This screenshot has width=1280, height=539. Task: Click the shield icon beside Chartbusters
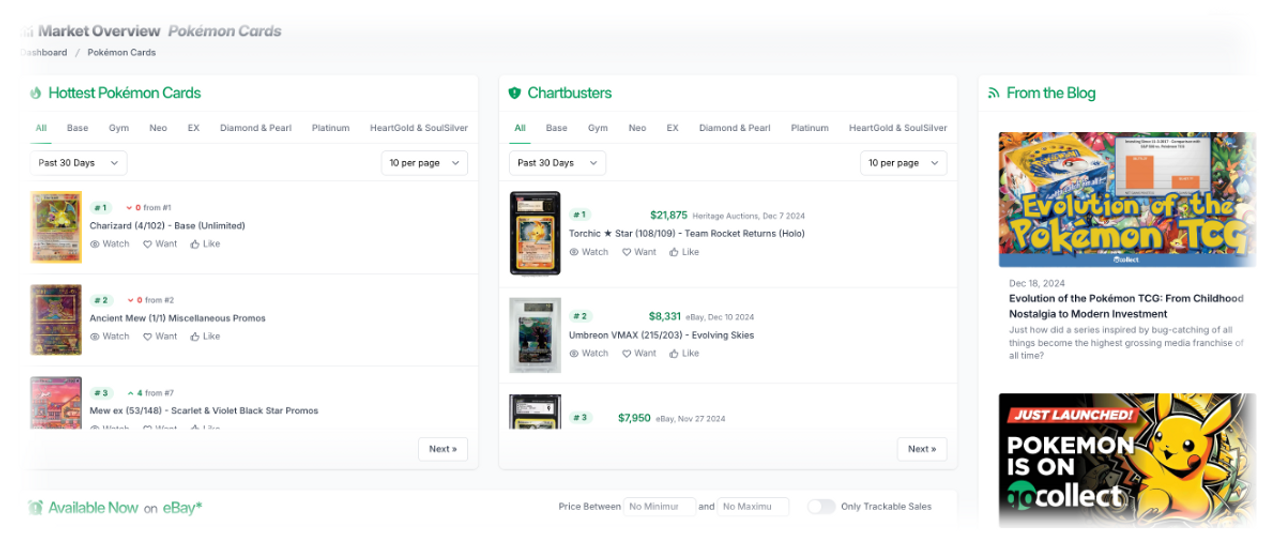(515, 93)
